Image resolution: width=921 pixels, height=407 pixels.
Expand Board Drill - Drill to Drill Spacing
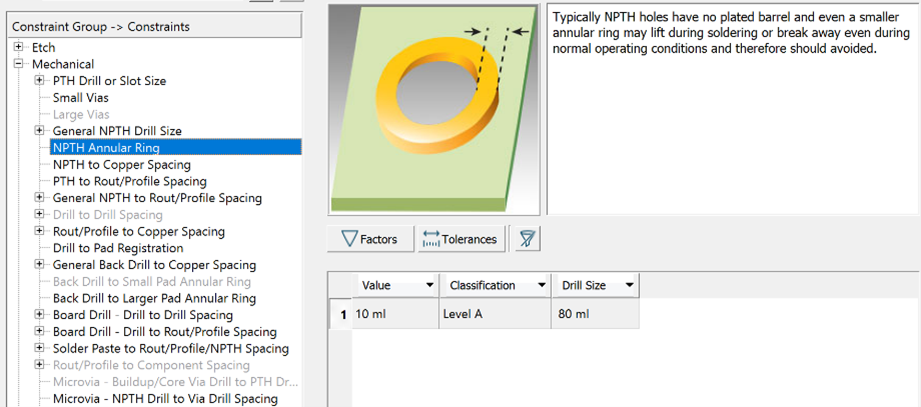tap(39, 315)
